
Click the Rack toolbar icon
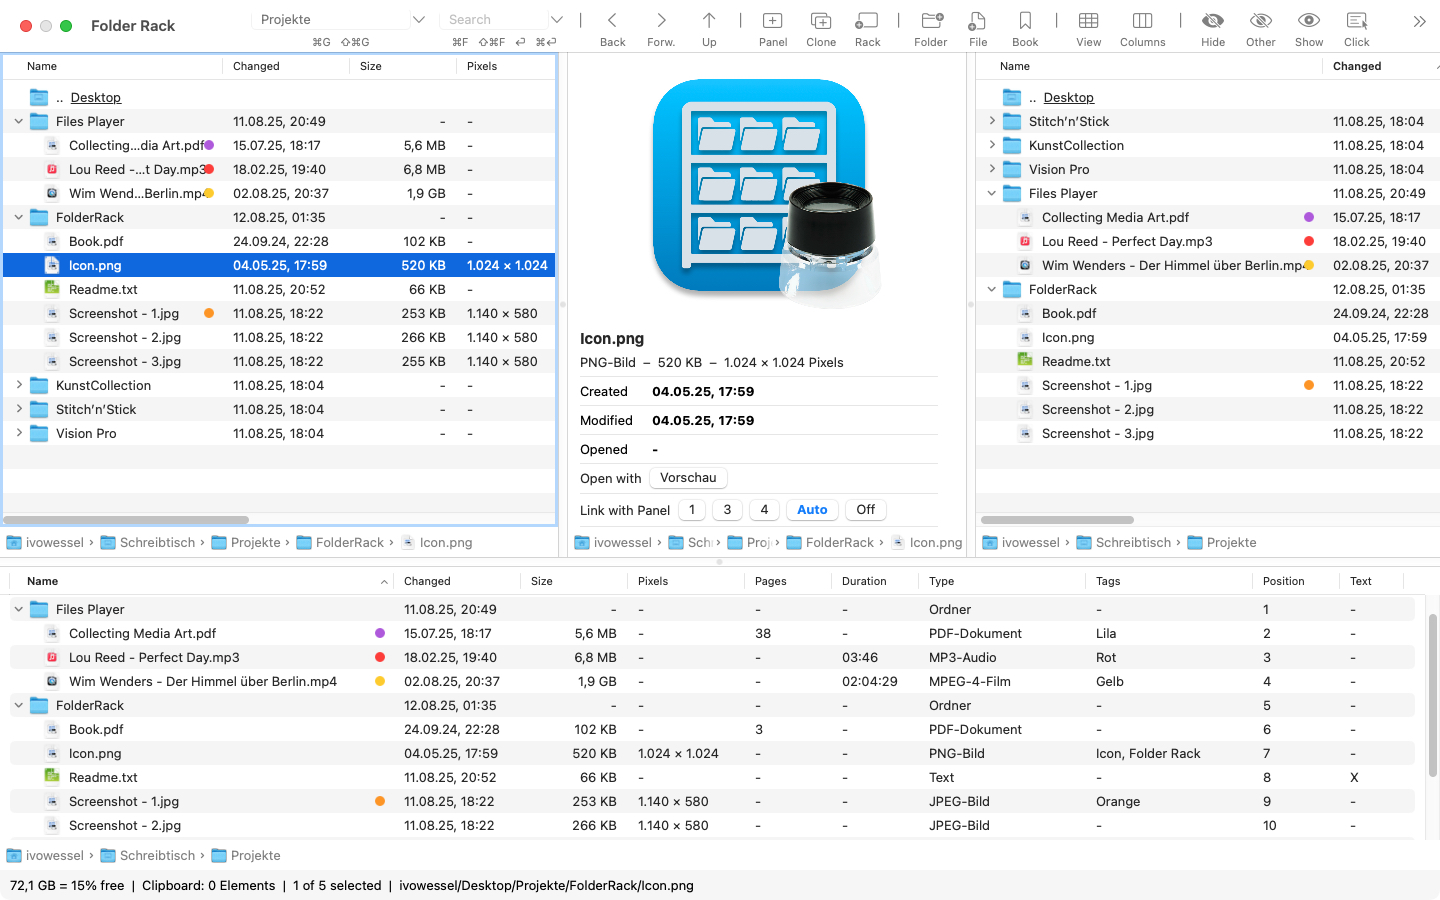pyautogui.click(x=867, y=21)
